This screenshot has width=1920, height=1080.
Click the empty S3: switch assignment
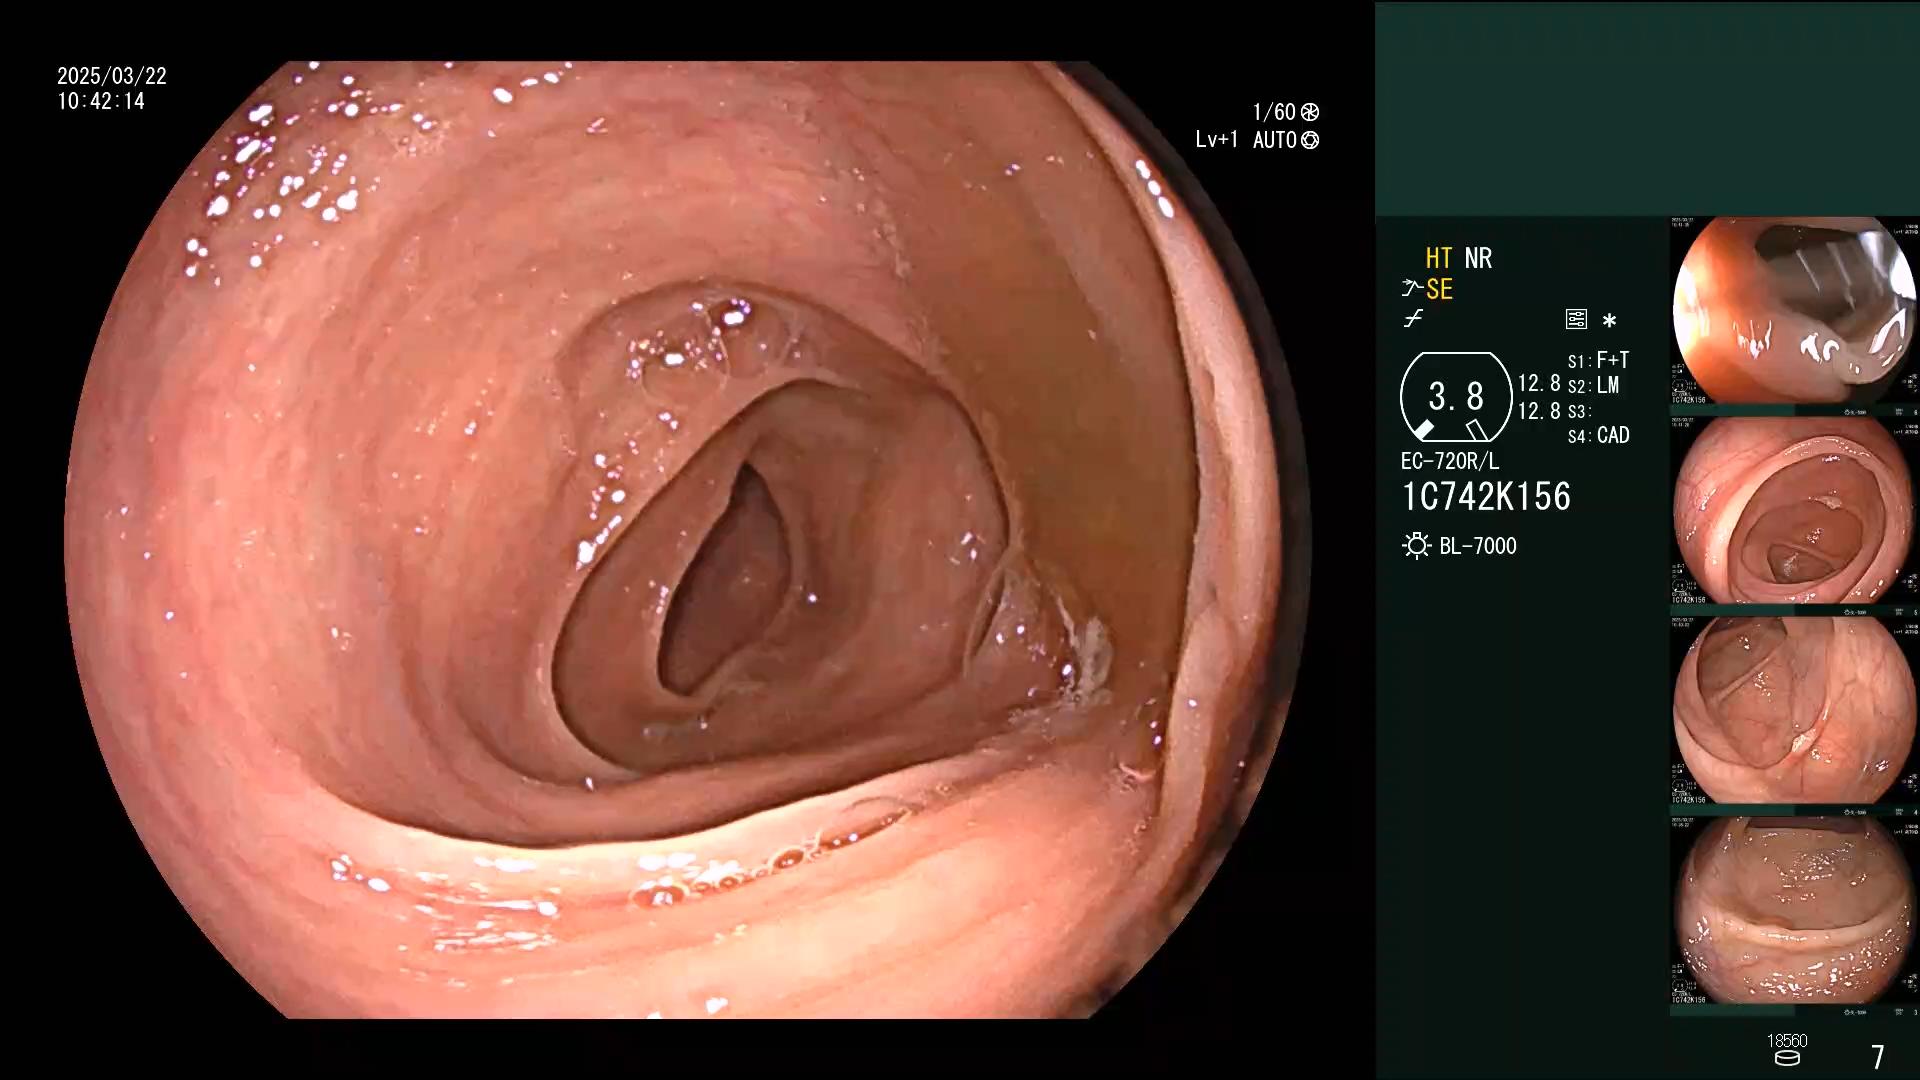(x=1578, y=411)
